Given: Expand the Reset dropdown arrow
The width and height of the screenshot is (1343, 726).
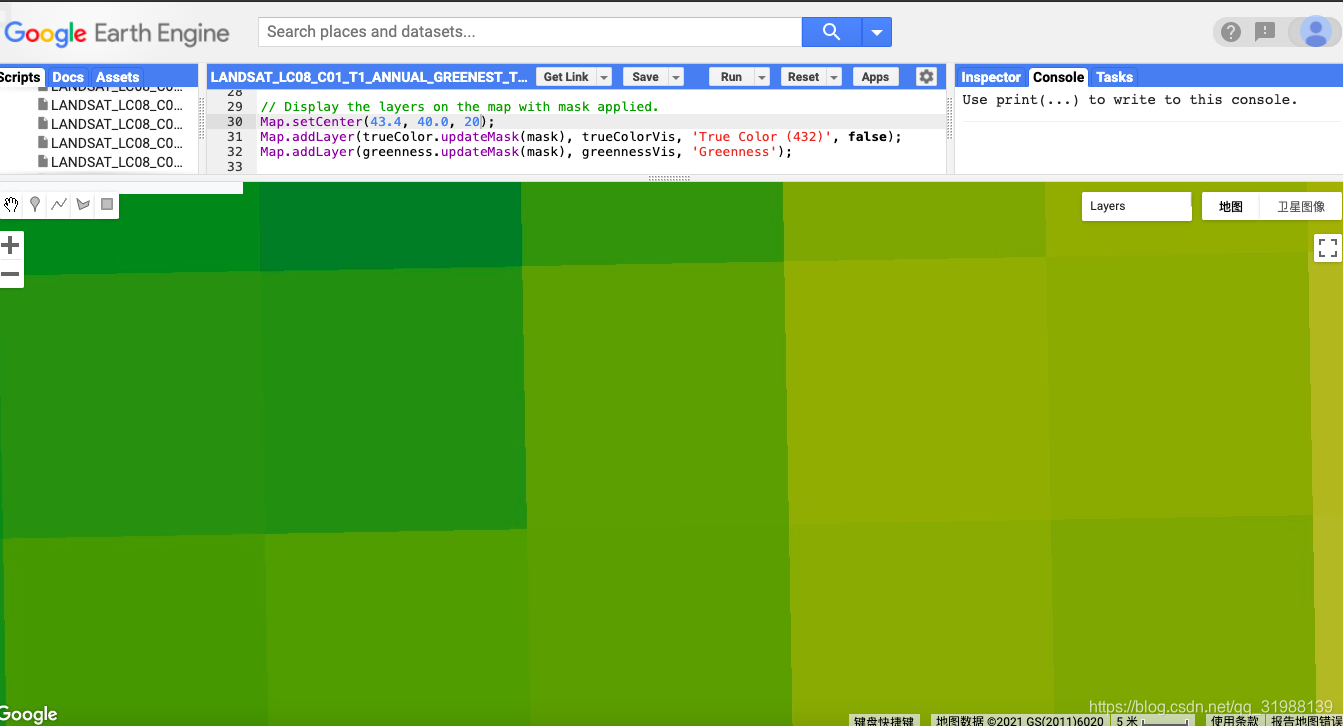Looking at the screenshot, I should pyautogui.click(x=834, y=77).
